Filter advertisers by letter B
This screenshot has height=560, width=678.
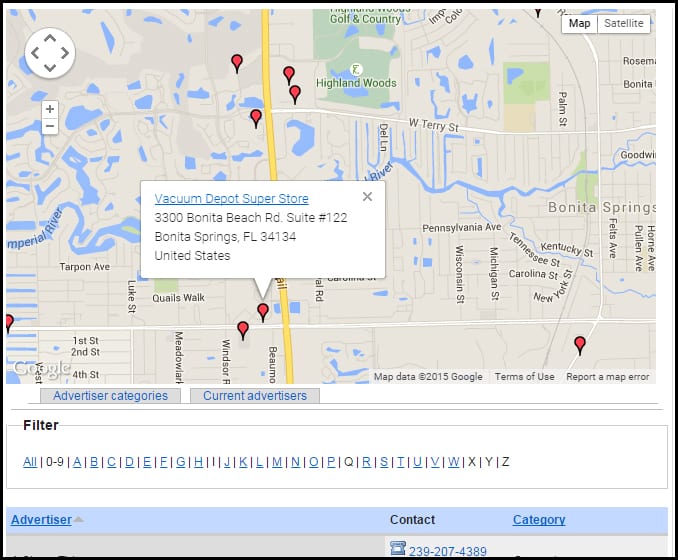(x=94, y=462)
